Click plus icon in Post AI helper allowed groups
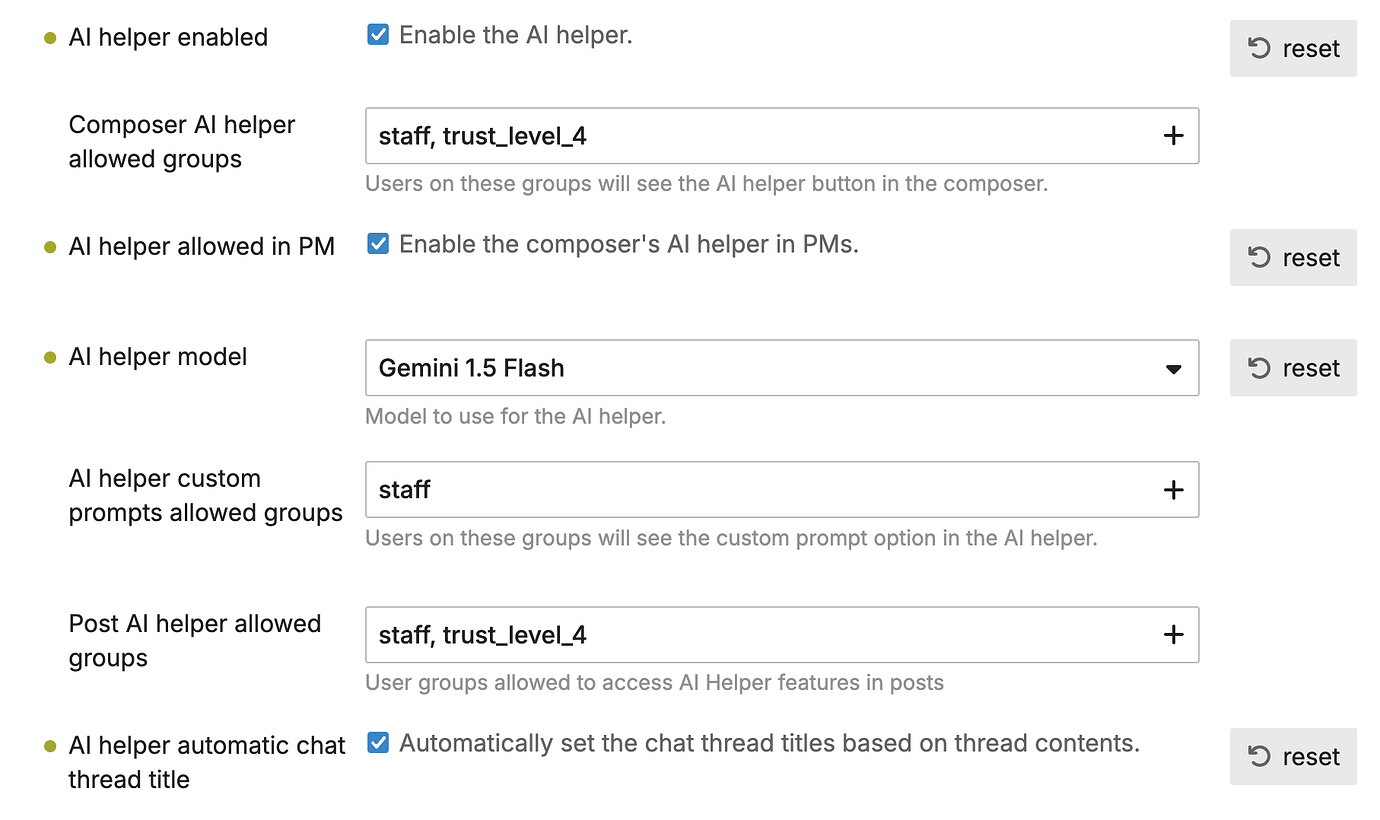The image size is (1380, 820). coord(1174,635)
